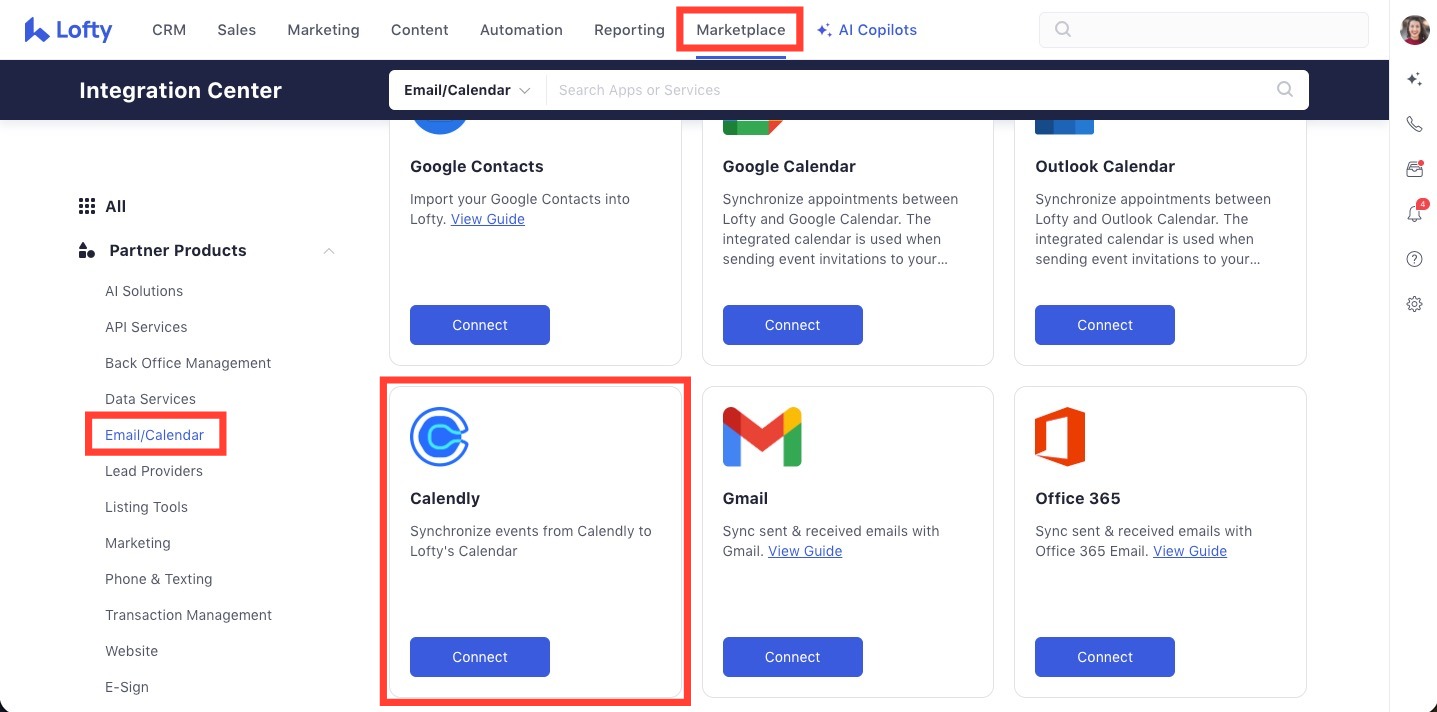Select API Services category
The height and width of the screenshot is (712, 1437).
[x=146, y=327]
